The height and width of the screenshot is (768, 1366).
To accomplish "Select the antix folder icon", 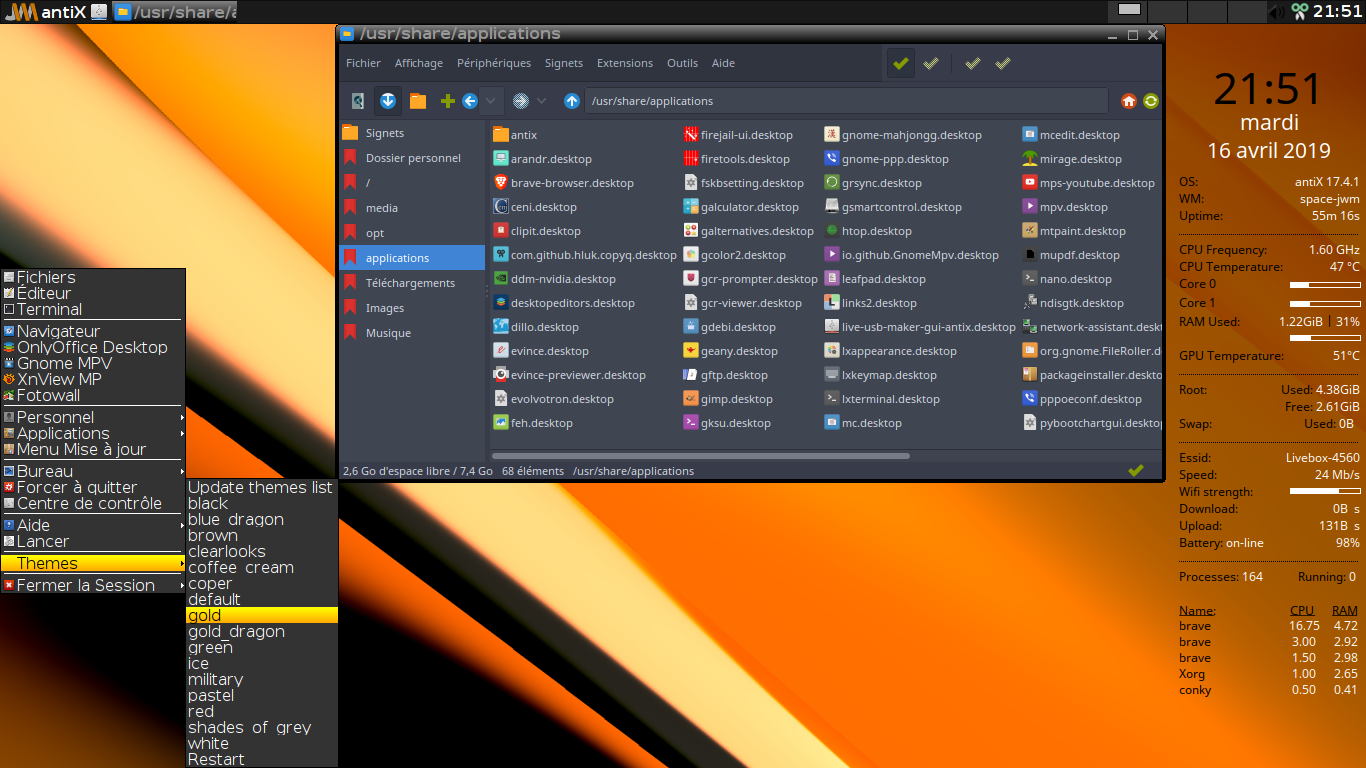I will tap(501, 135).
